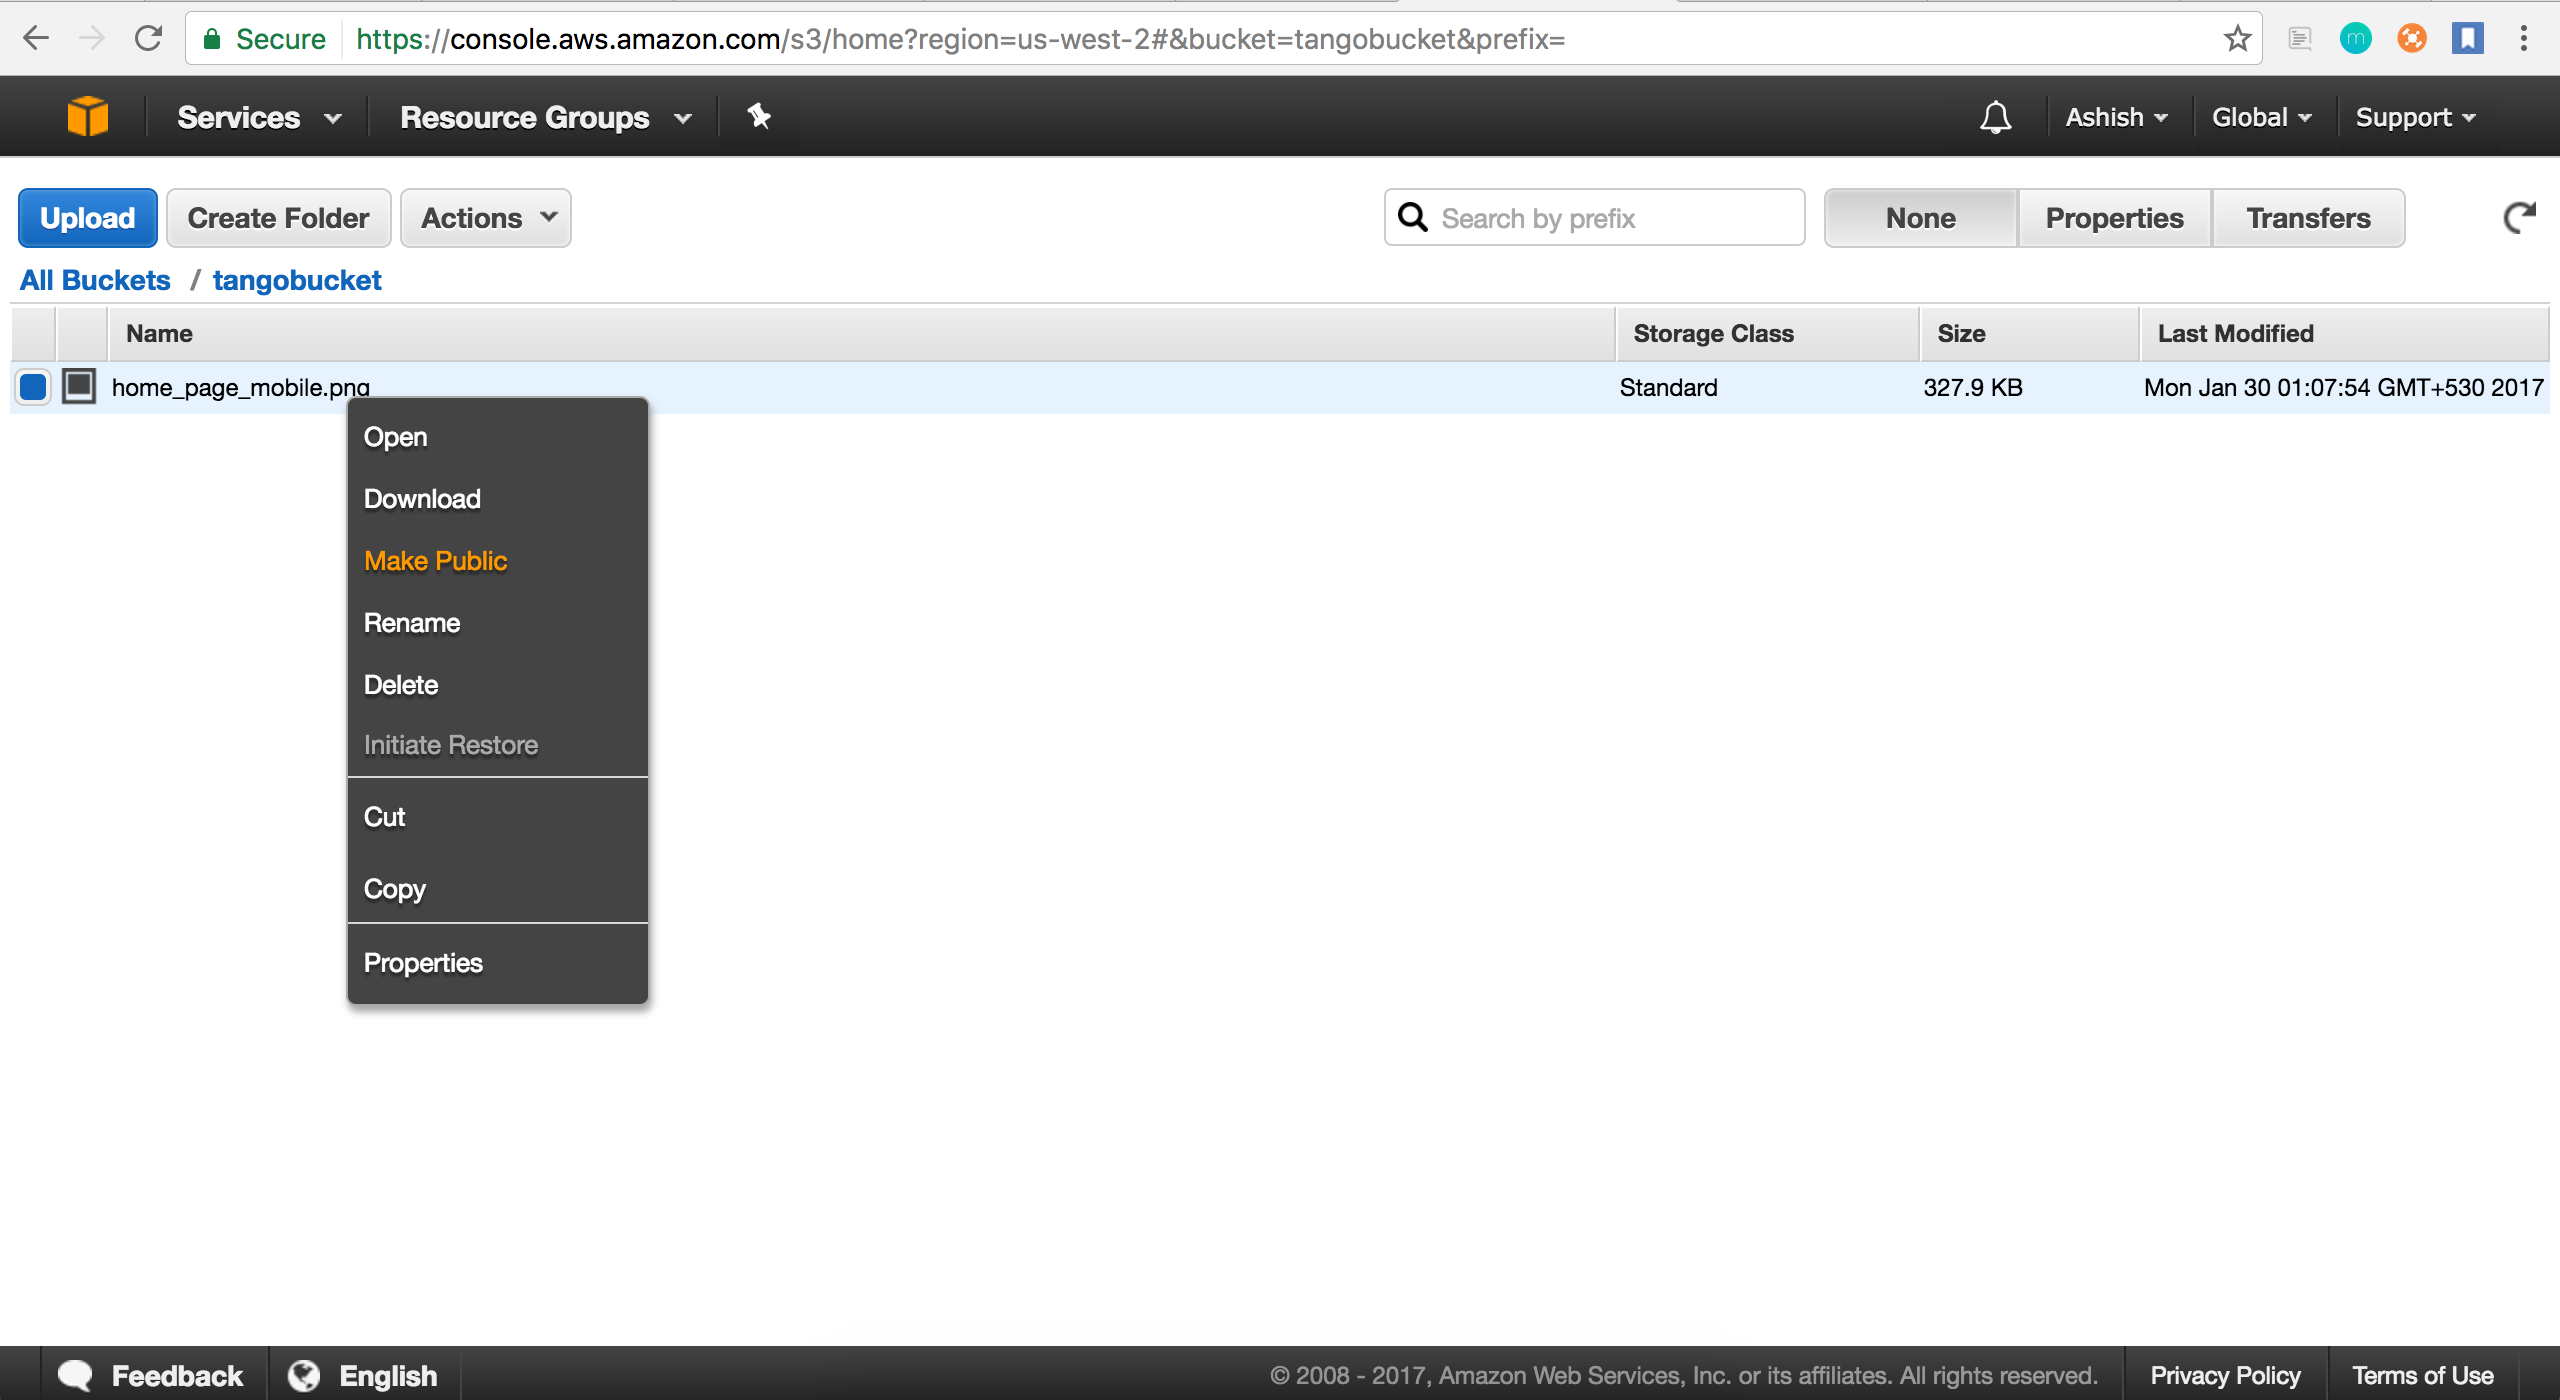
Task: Open the Actions dropdown
Action: pyautogui.click(x=486, y=218)
